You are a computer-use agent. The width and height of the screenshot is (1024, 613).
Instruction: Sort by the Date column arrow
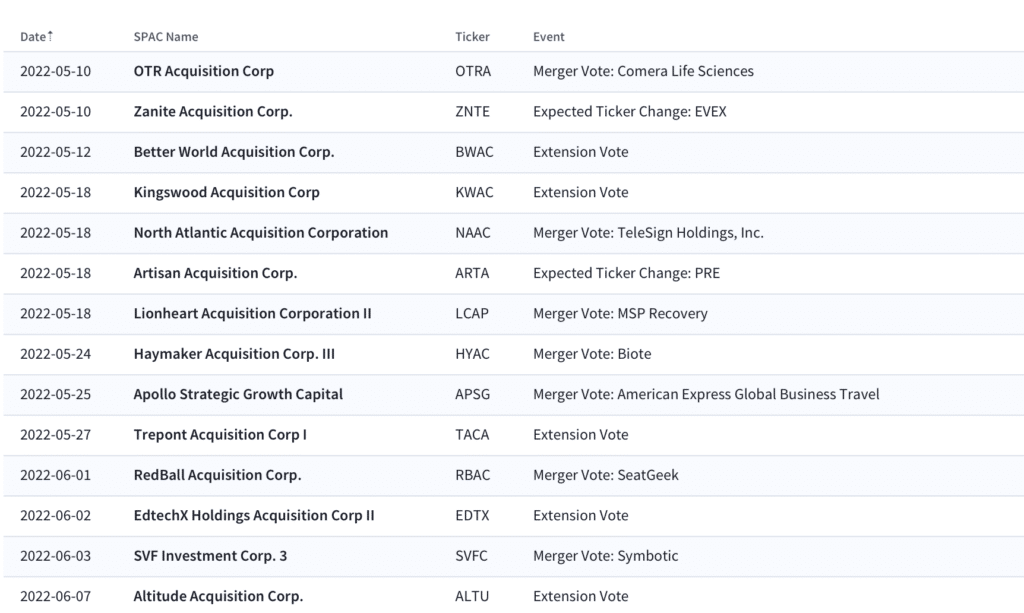50,36
